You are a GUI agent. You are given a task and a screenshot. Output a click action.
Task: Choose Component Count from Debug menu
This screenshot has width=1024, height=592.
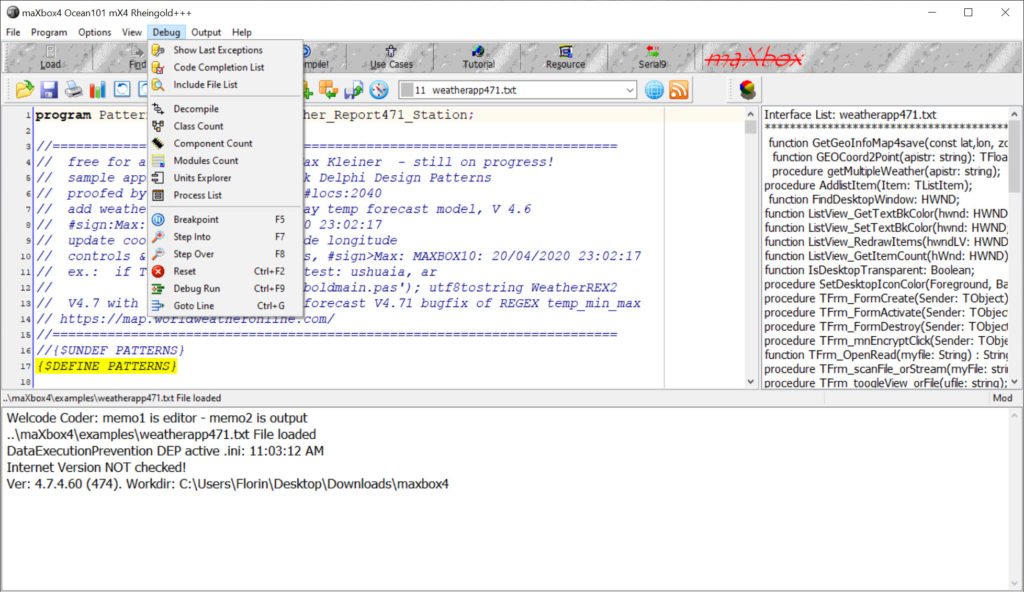(x=225, y=143)
